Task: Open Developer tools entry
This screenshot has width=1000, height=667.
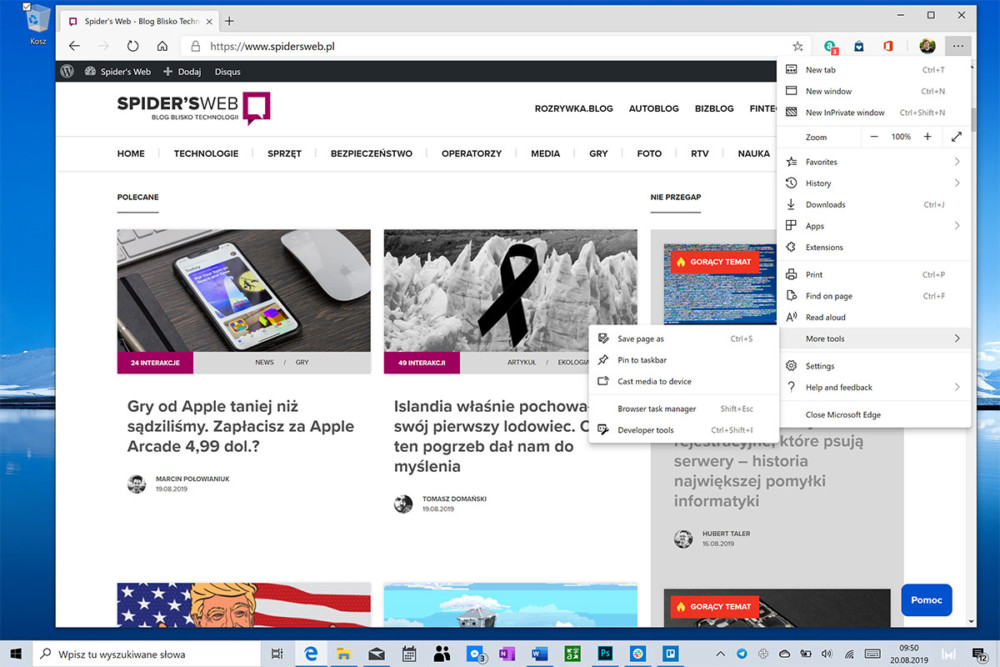Action: point(683,430)
